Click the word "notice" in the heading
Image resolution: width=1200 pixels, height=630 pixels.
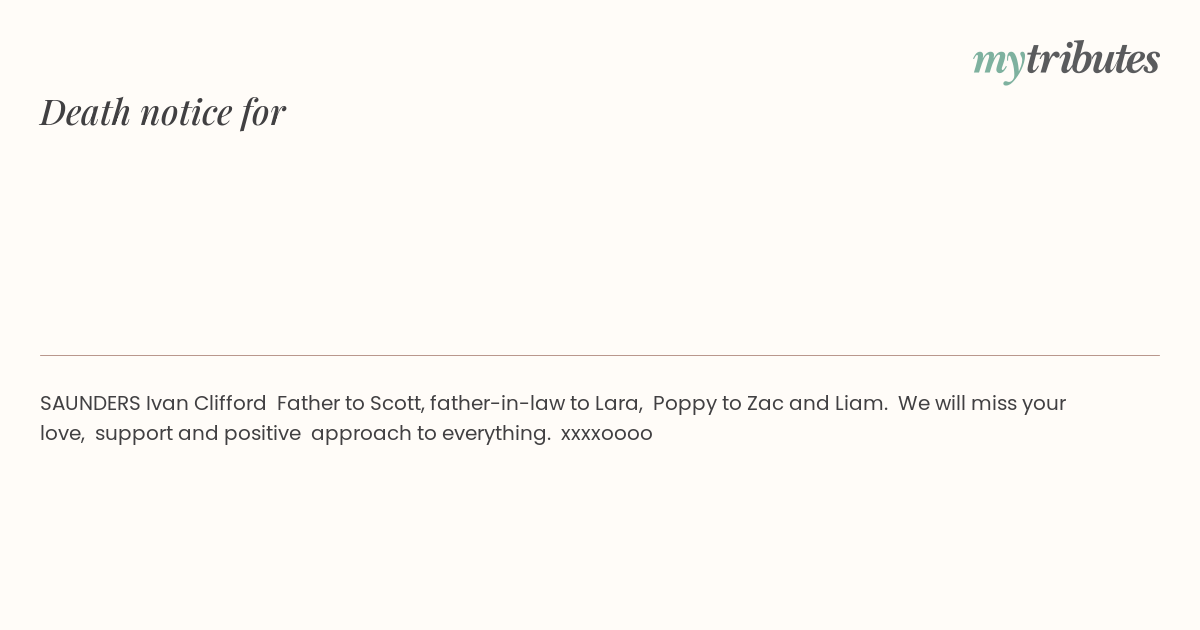point(186,112)
